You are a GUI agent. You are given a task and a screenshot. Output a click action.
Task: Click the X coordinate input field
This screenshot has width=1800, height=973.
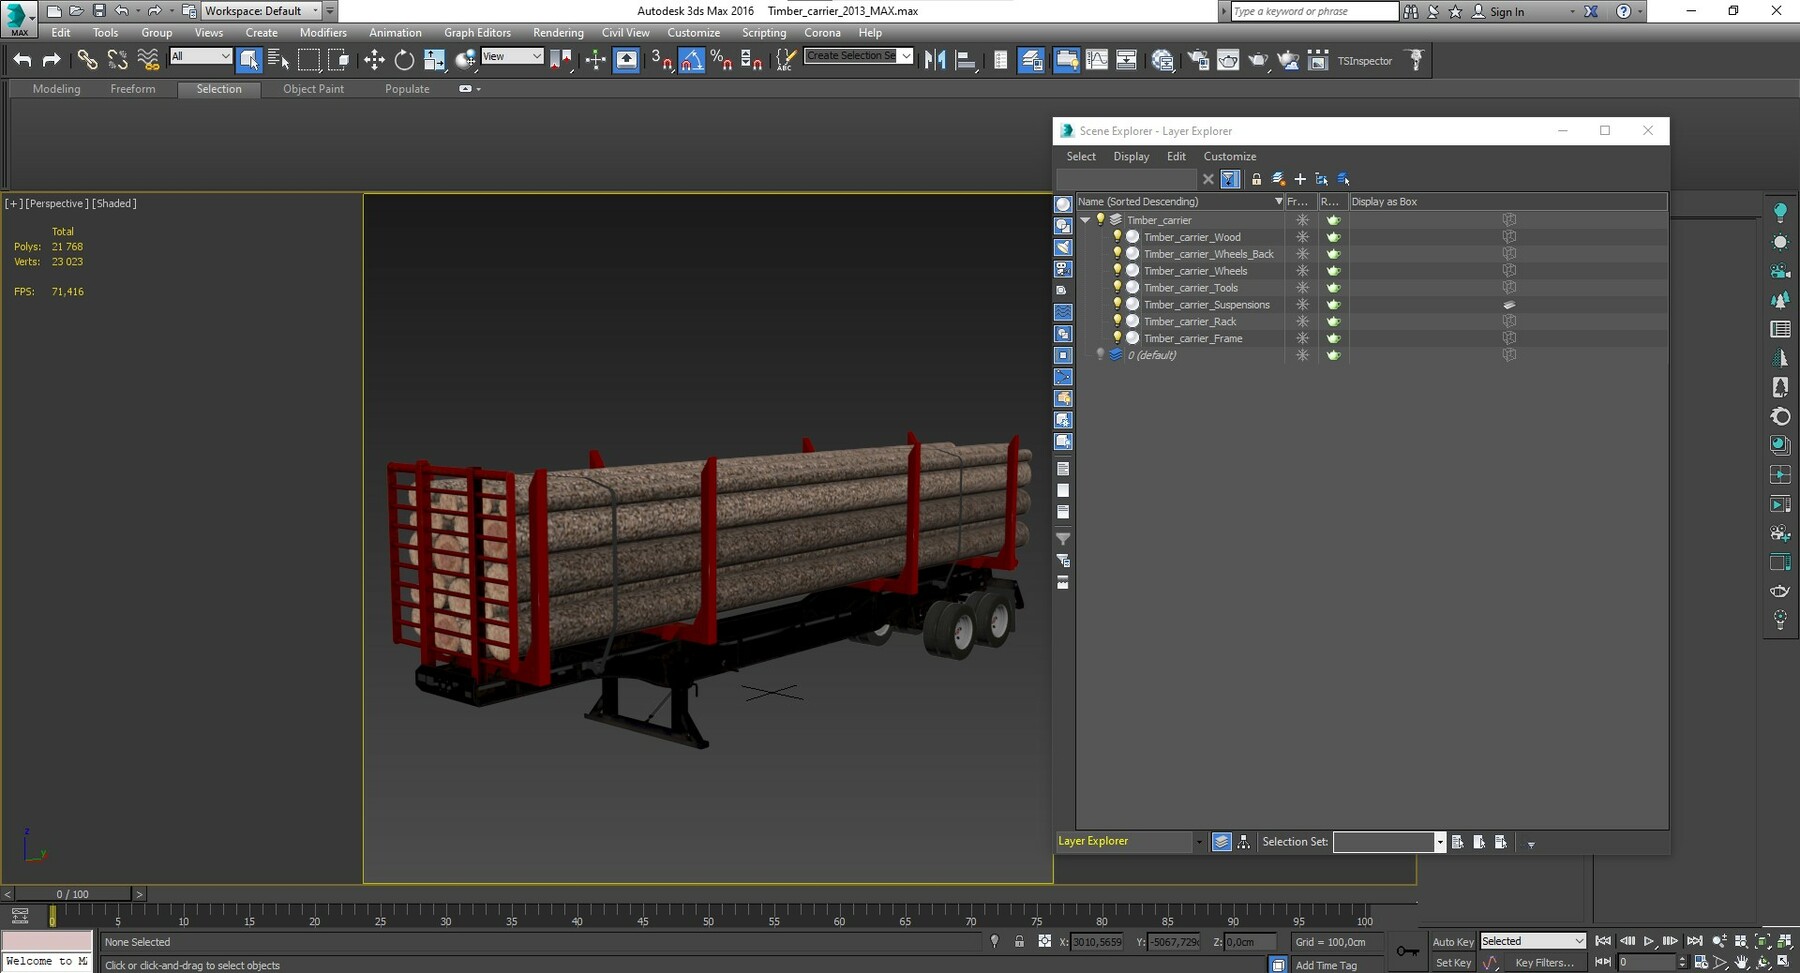(x=1095, y=941)
